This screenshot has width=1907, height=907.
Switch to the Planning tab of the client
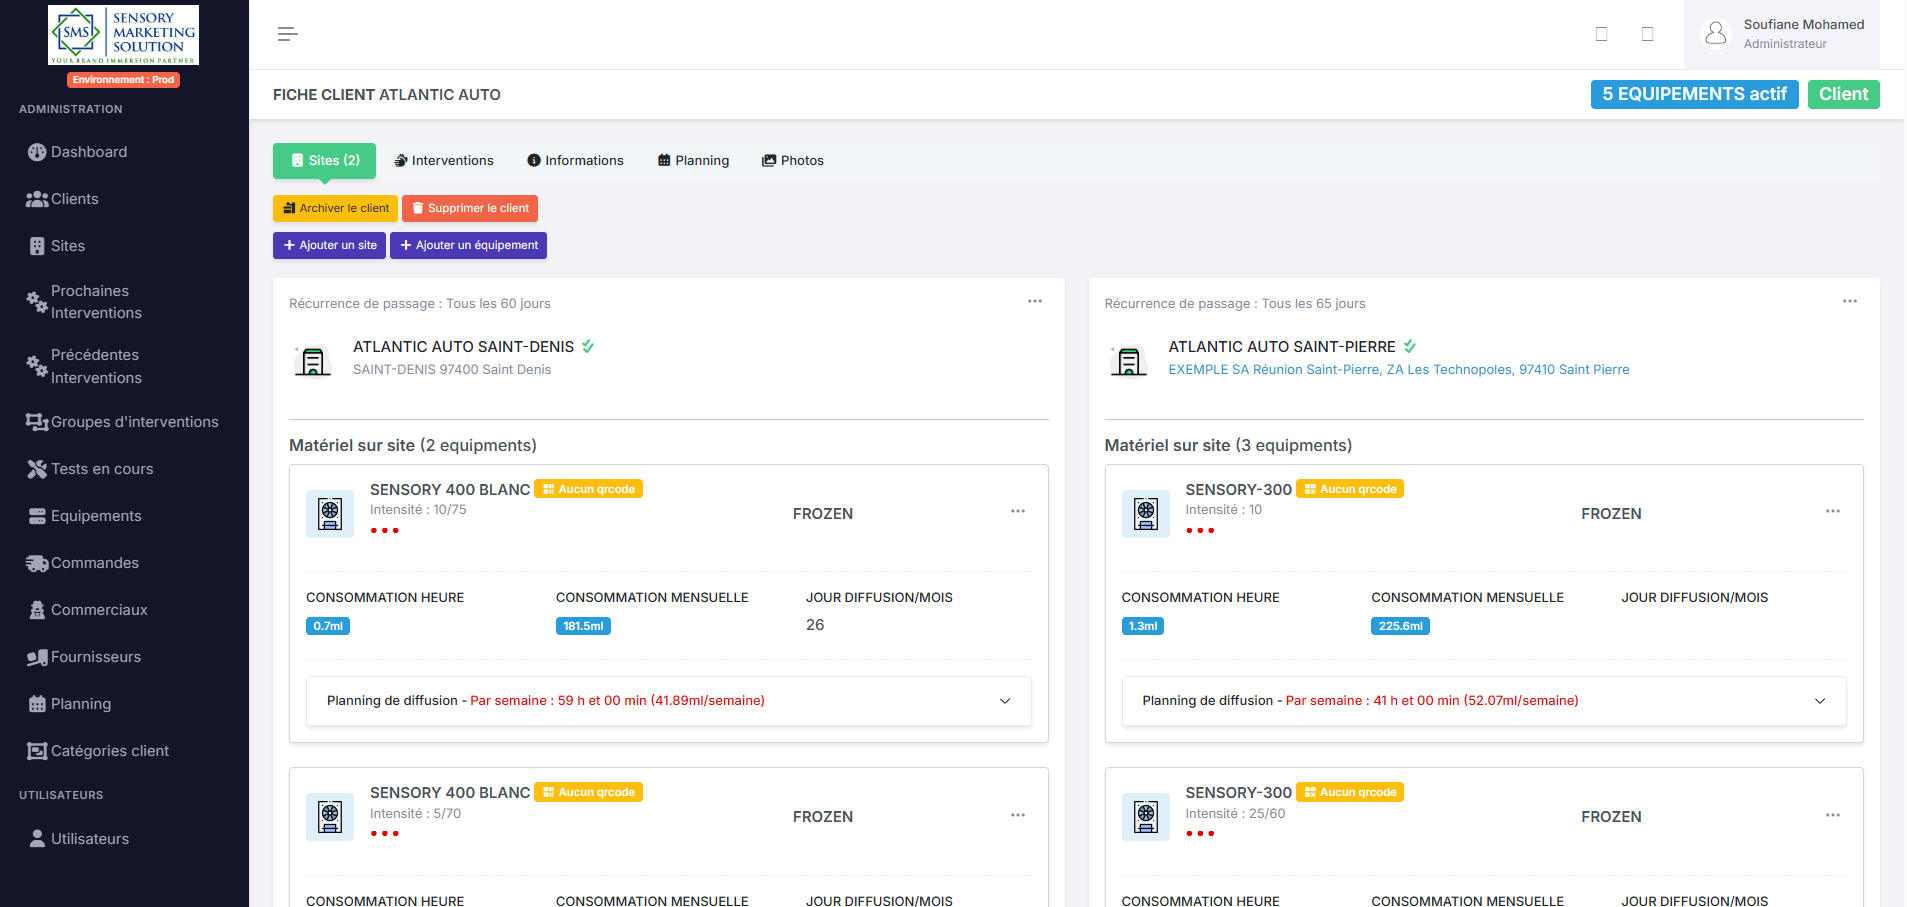[x=693, y=160]
